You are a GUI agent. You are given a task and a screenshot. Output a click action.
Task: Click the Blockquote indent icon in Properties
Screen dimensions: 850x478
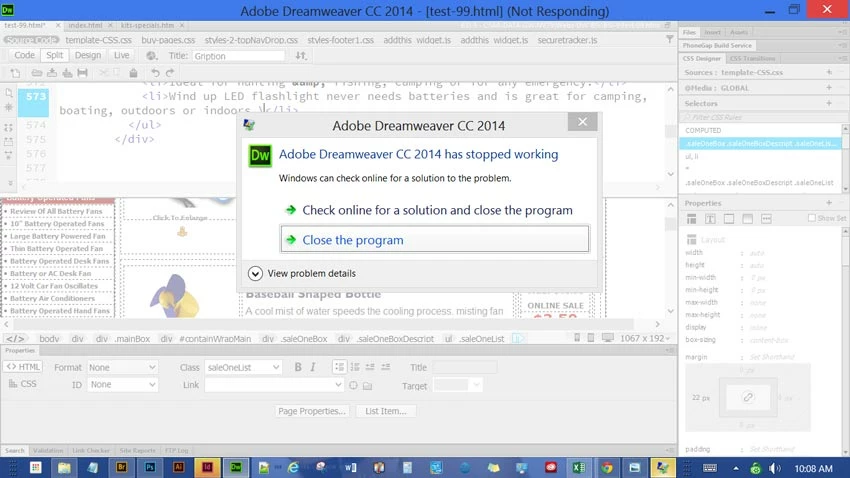tap(385, 367)
